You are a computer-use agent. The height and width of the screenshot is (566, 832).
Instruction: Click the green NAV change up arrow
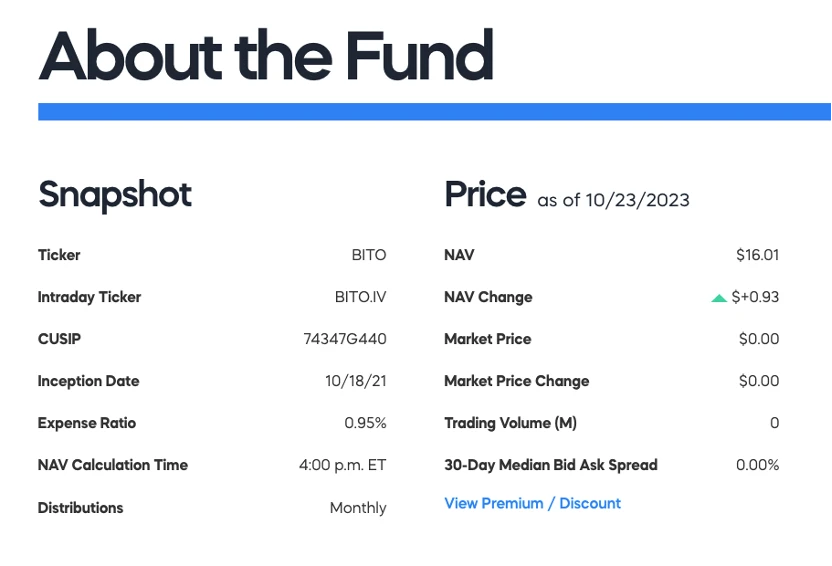coord(718,298)
